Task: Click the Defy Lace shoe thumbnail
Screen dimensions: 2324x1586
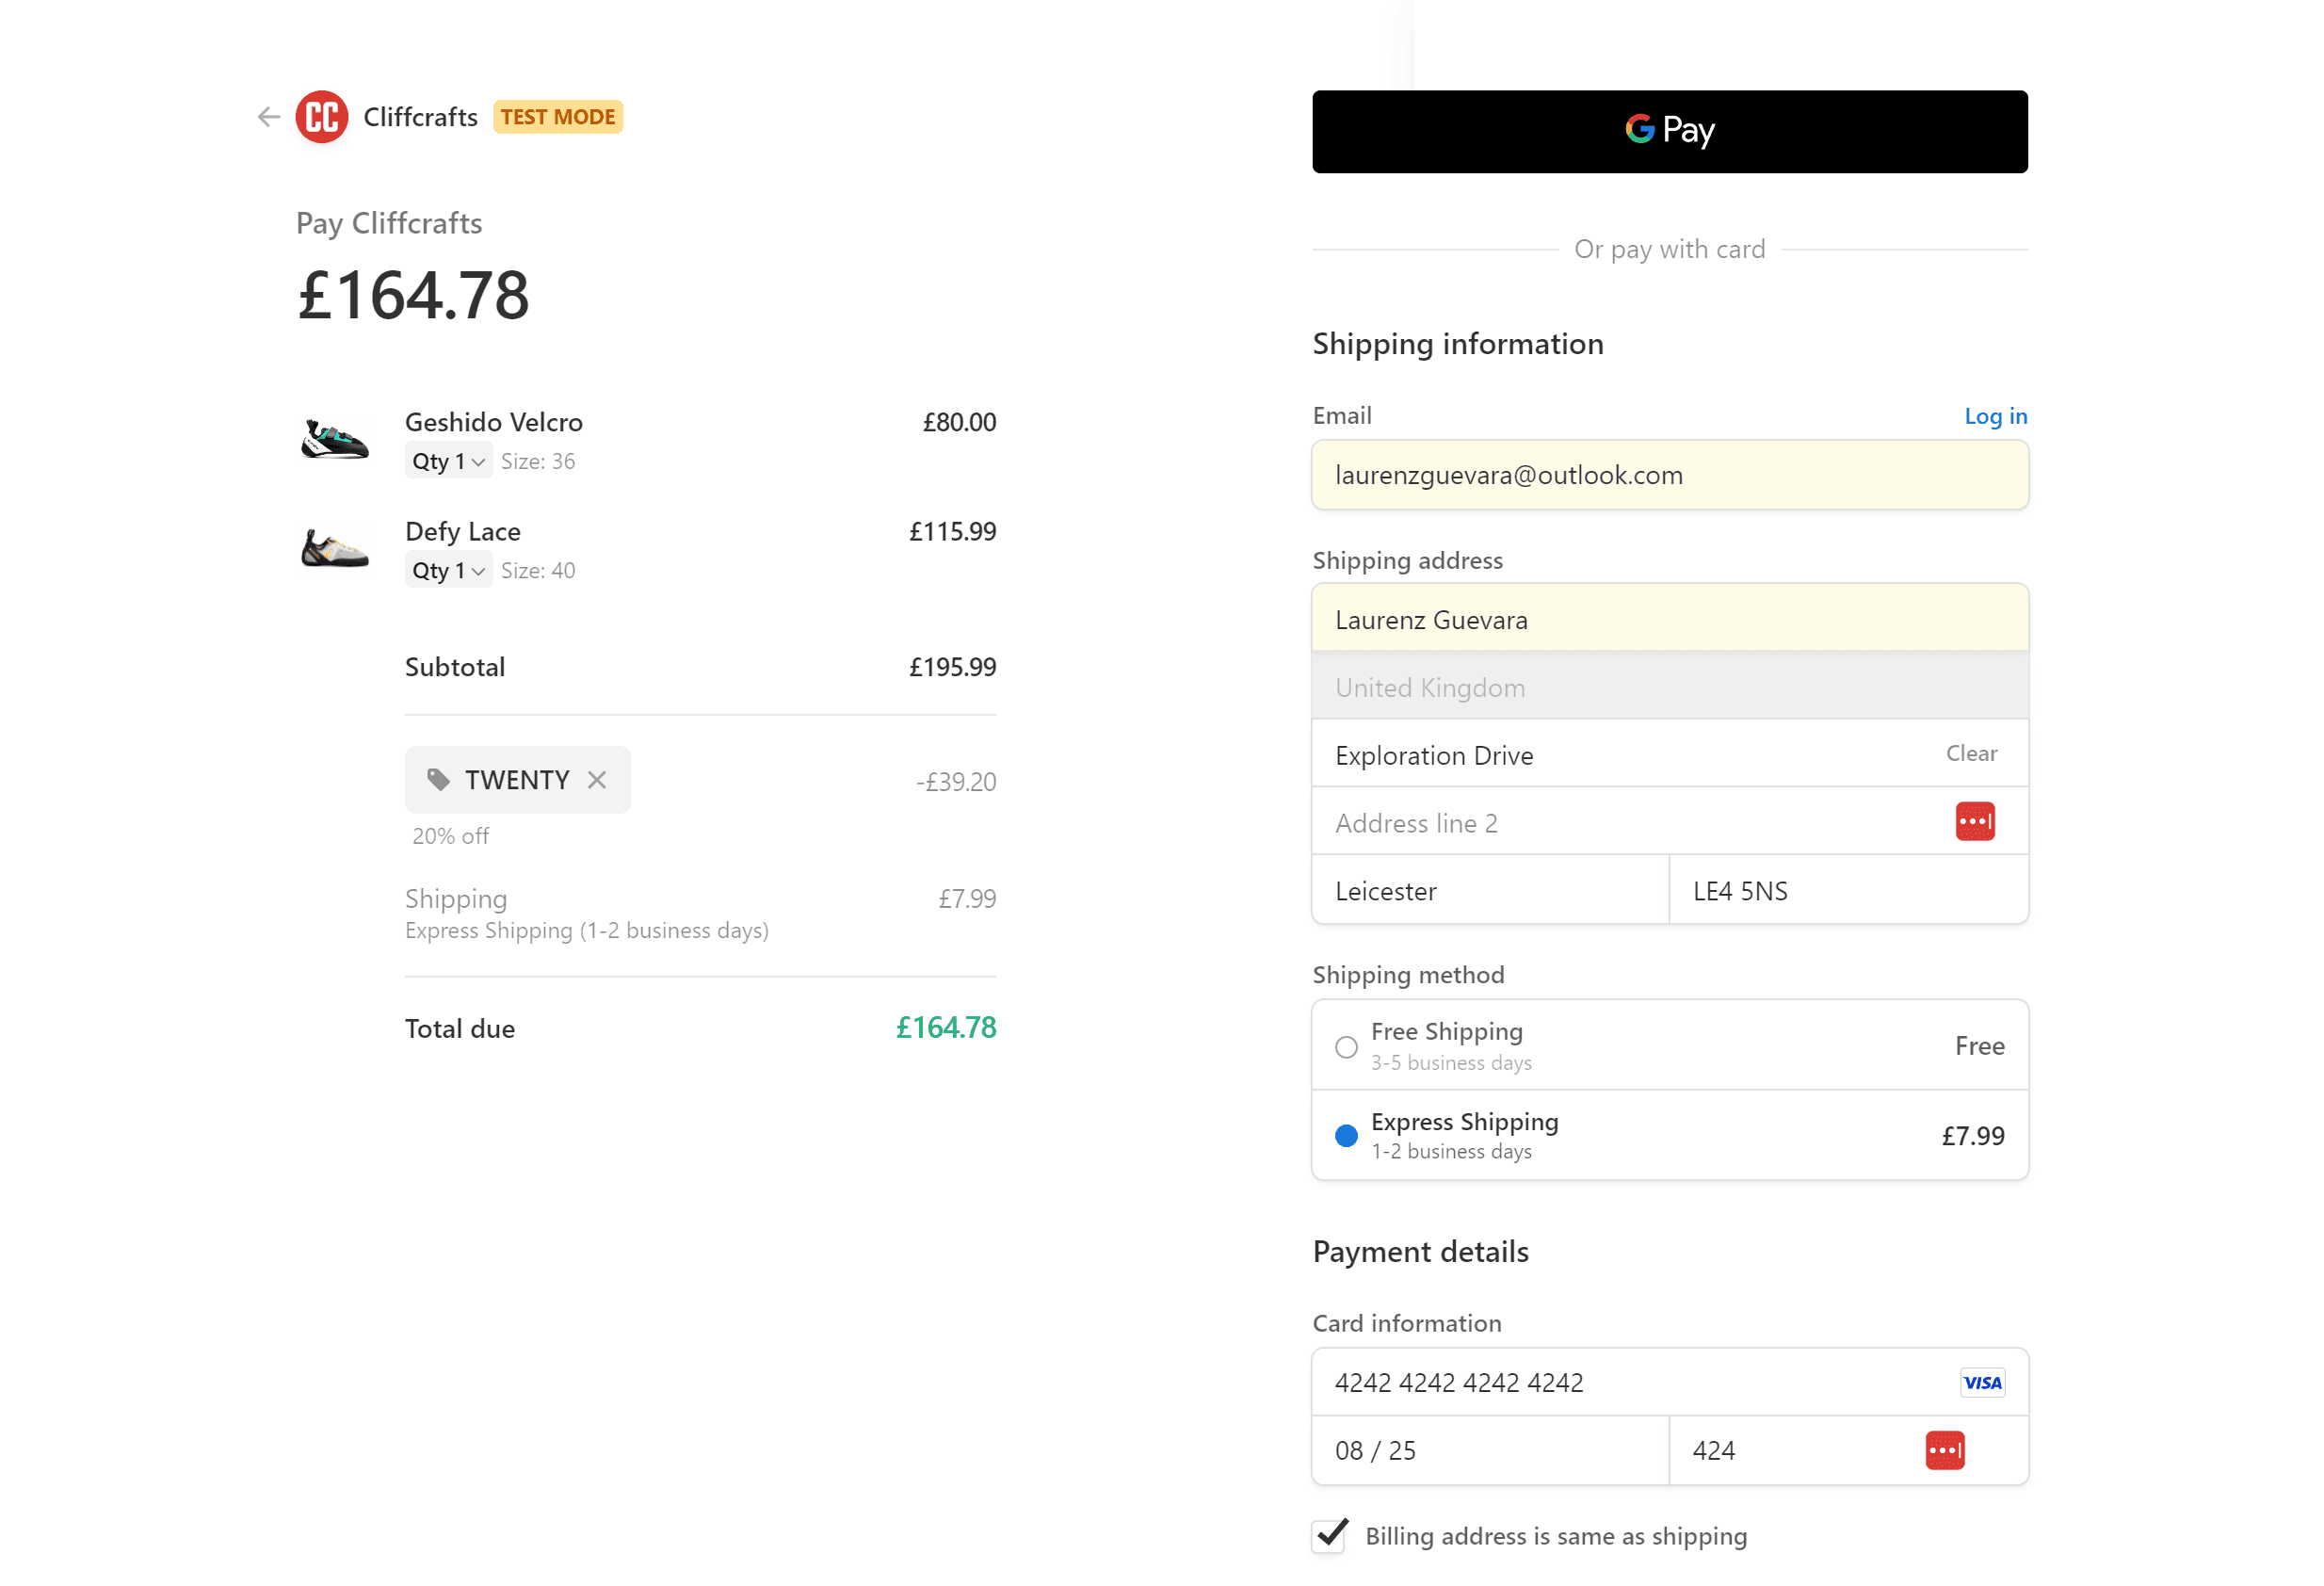Action: point(336,549)
